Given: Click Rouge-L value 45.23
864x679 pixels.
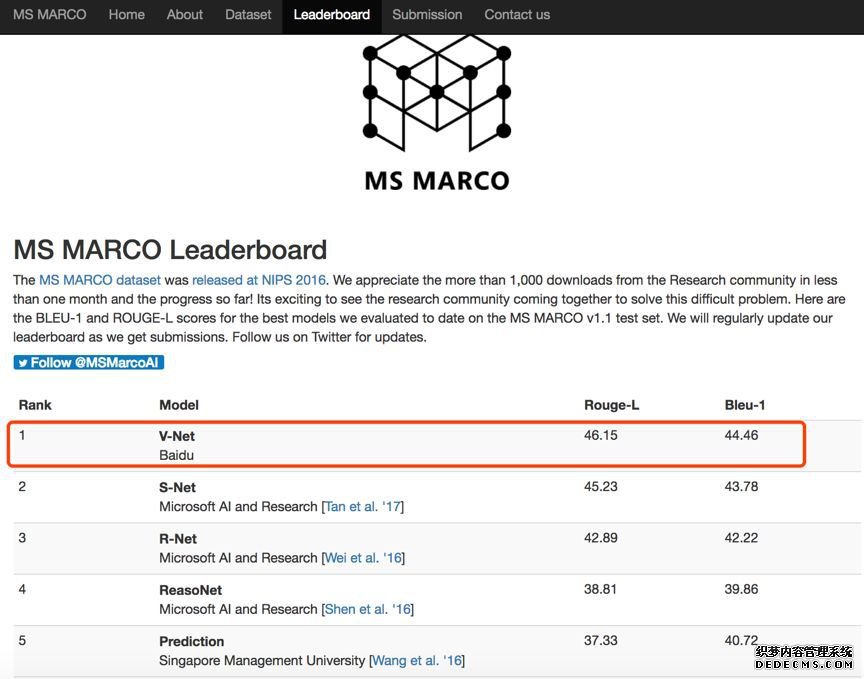Looking at the screenshot, I should [x=601, y=487].
